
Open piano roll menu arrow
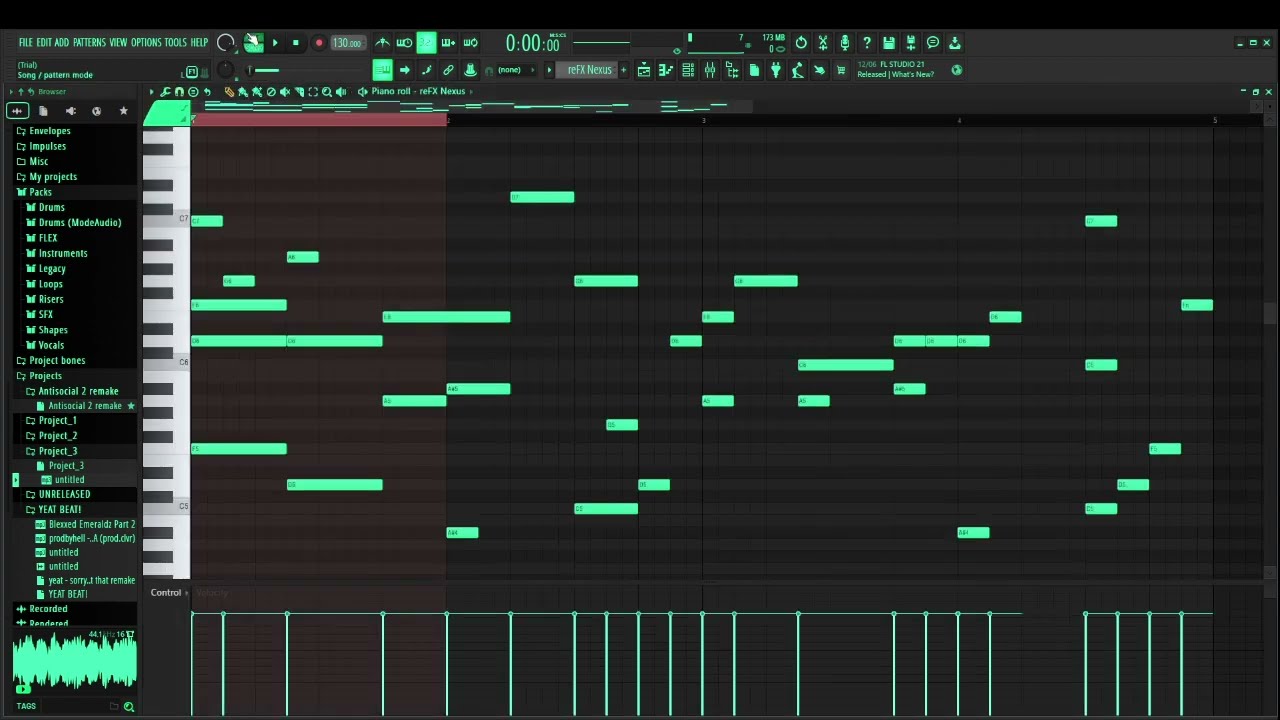pyautogui.click(x=152, y=92)
